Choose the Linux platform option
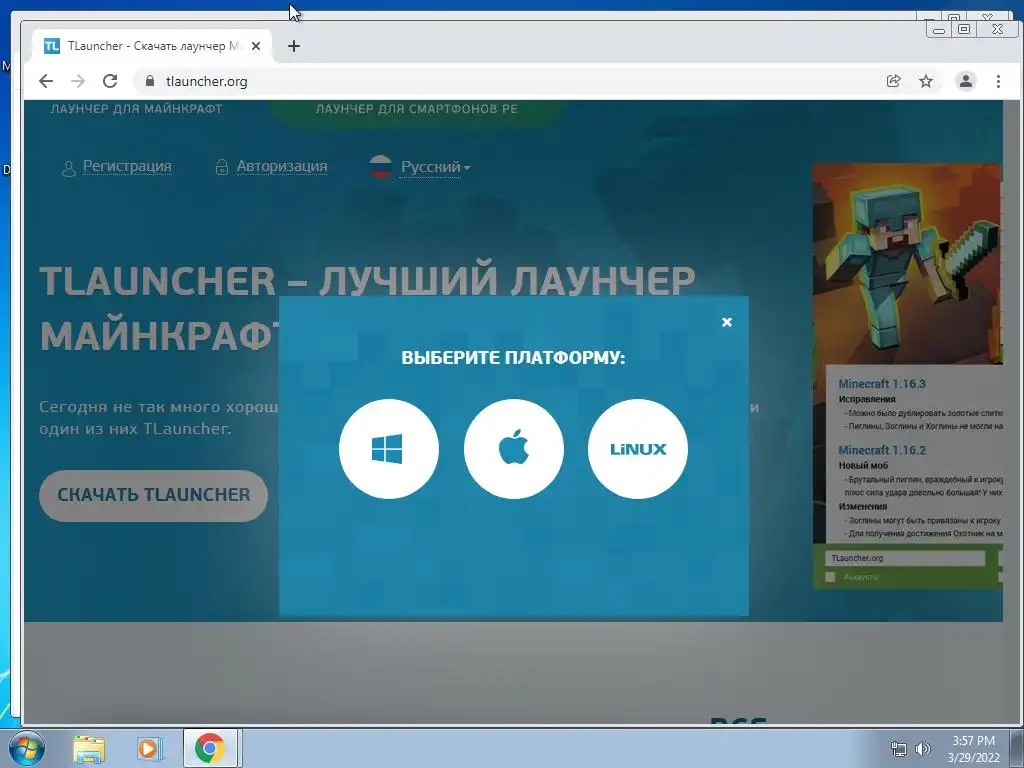This screenshot has width=1024, height=768. point(638,449)
